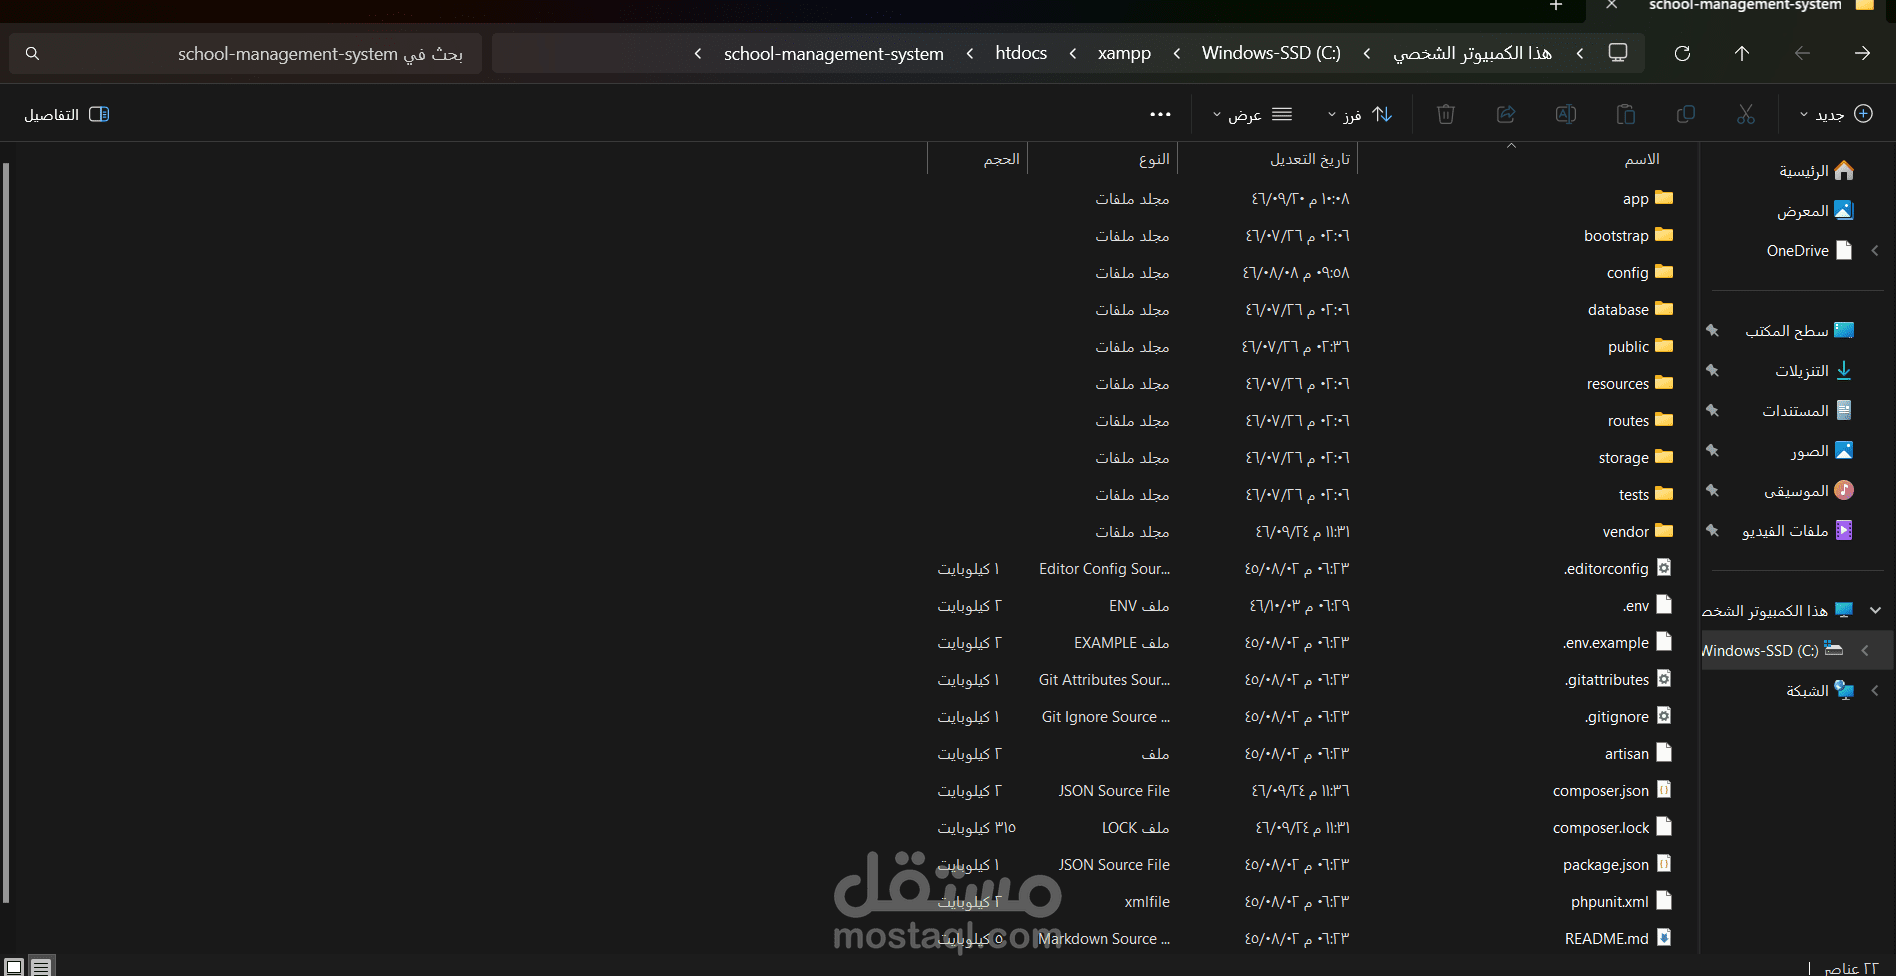
Task: Click the pin icon beside المستندات
Action: [1712, 410]
